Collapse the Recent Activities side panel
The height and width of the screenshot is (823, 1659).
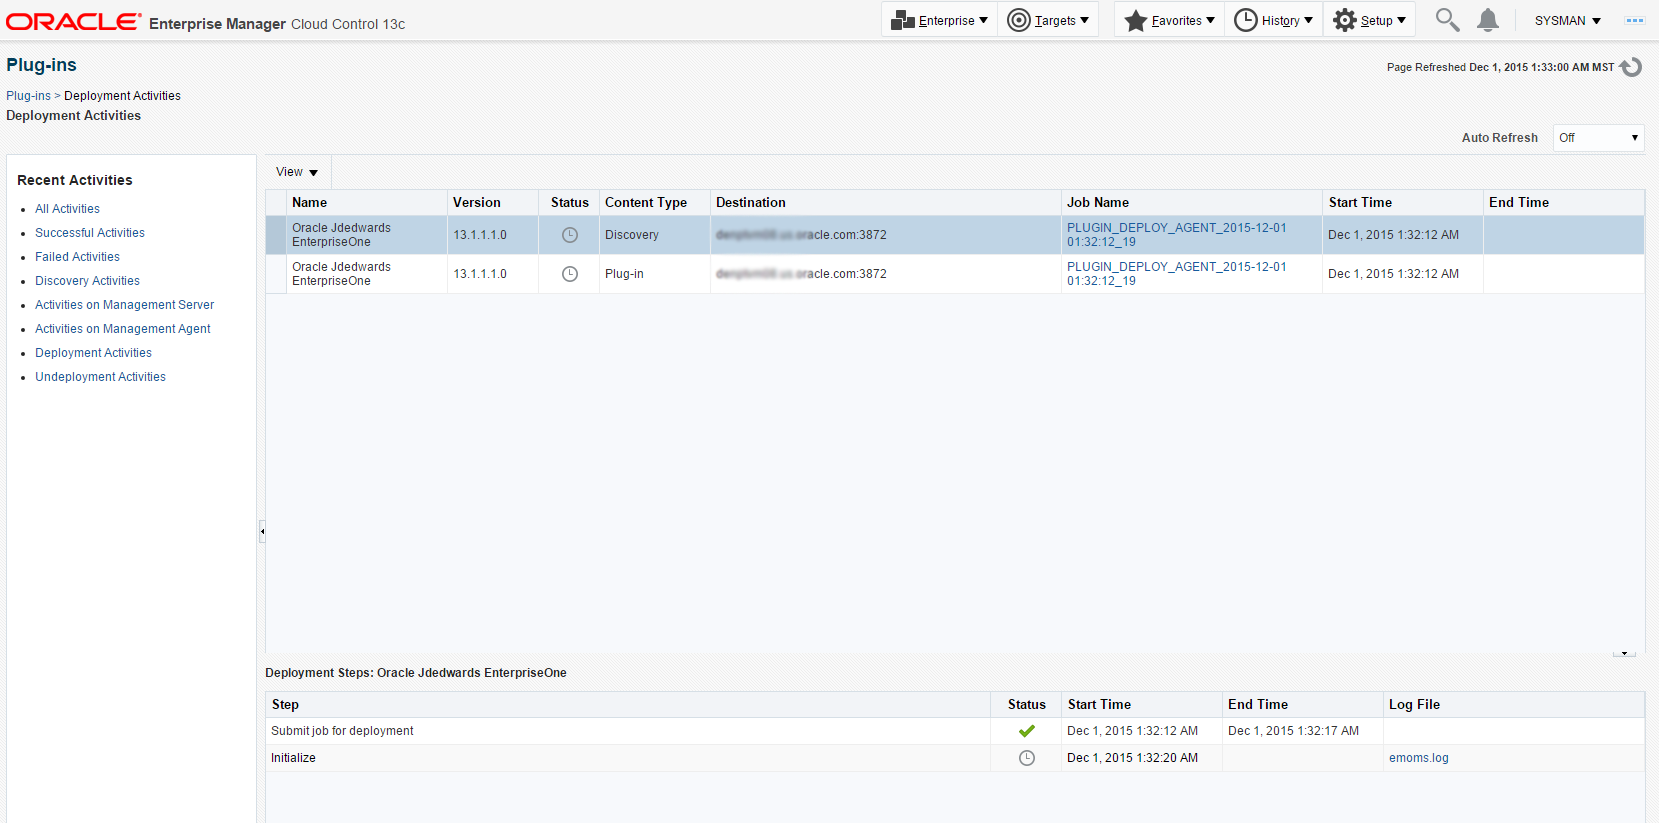pyautogui.click(x=262, y=531)
